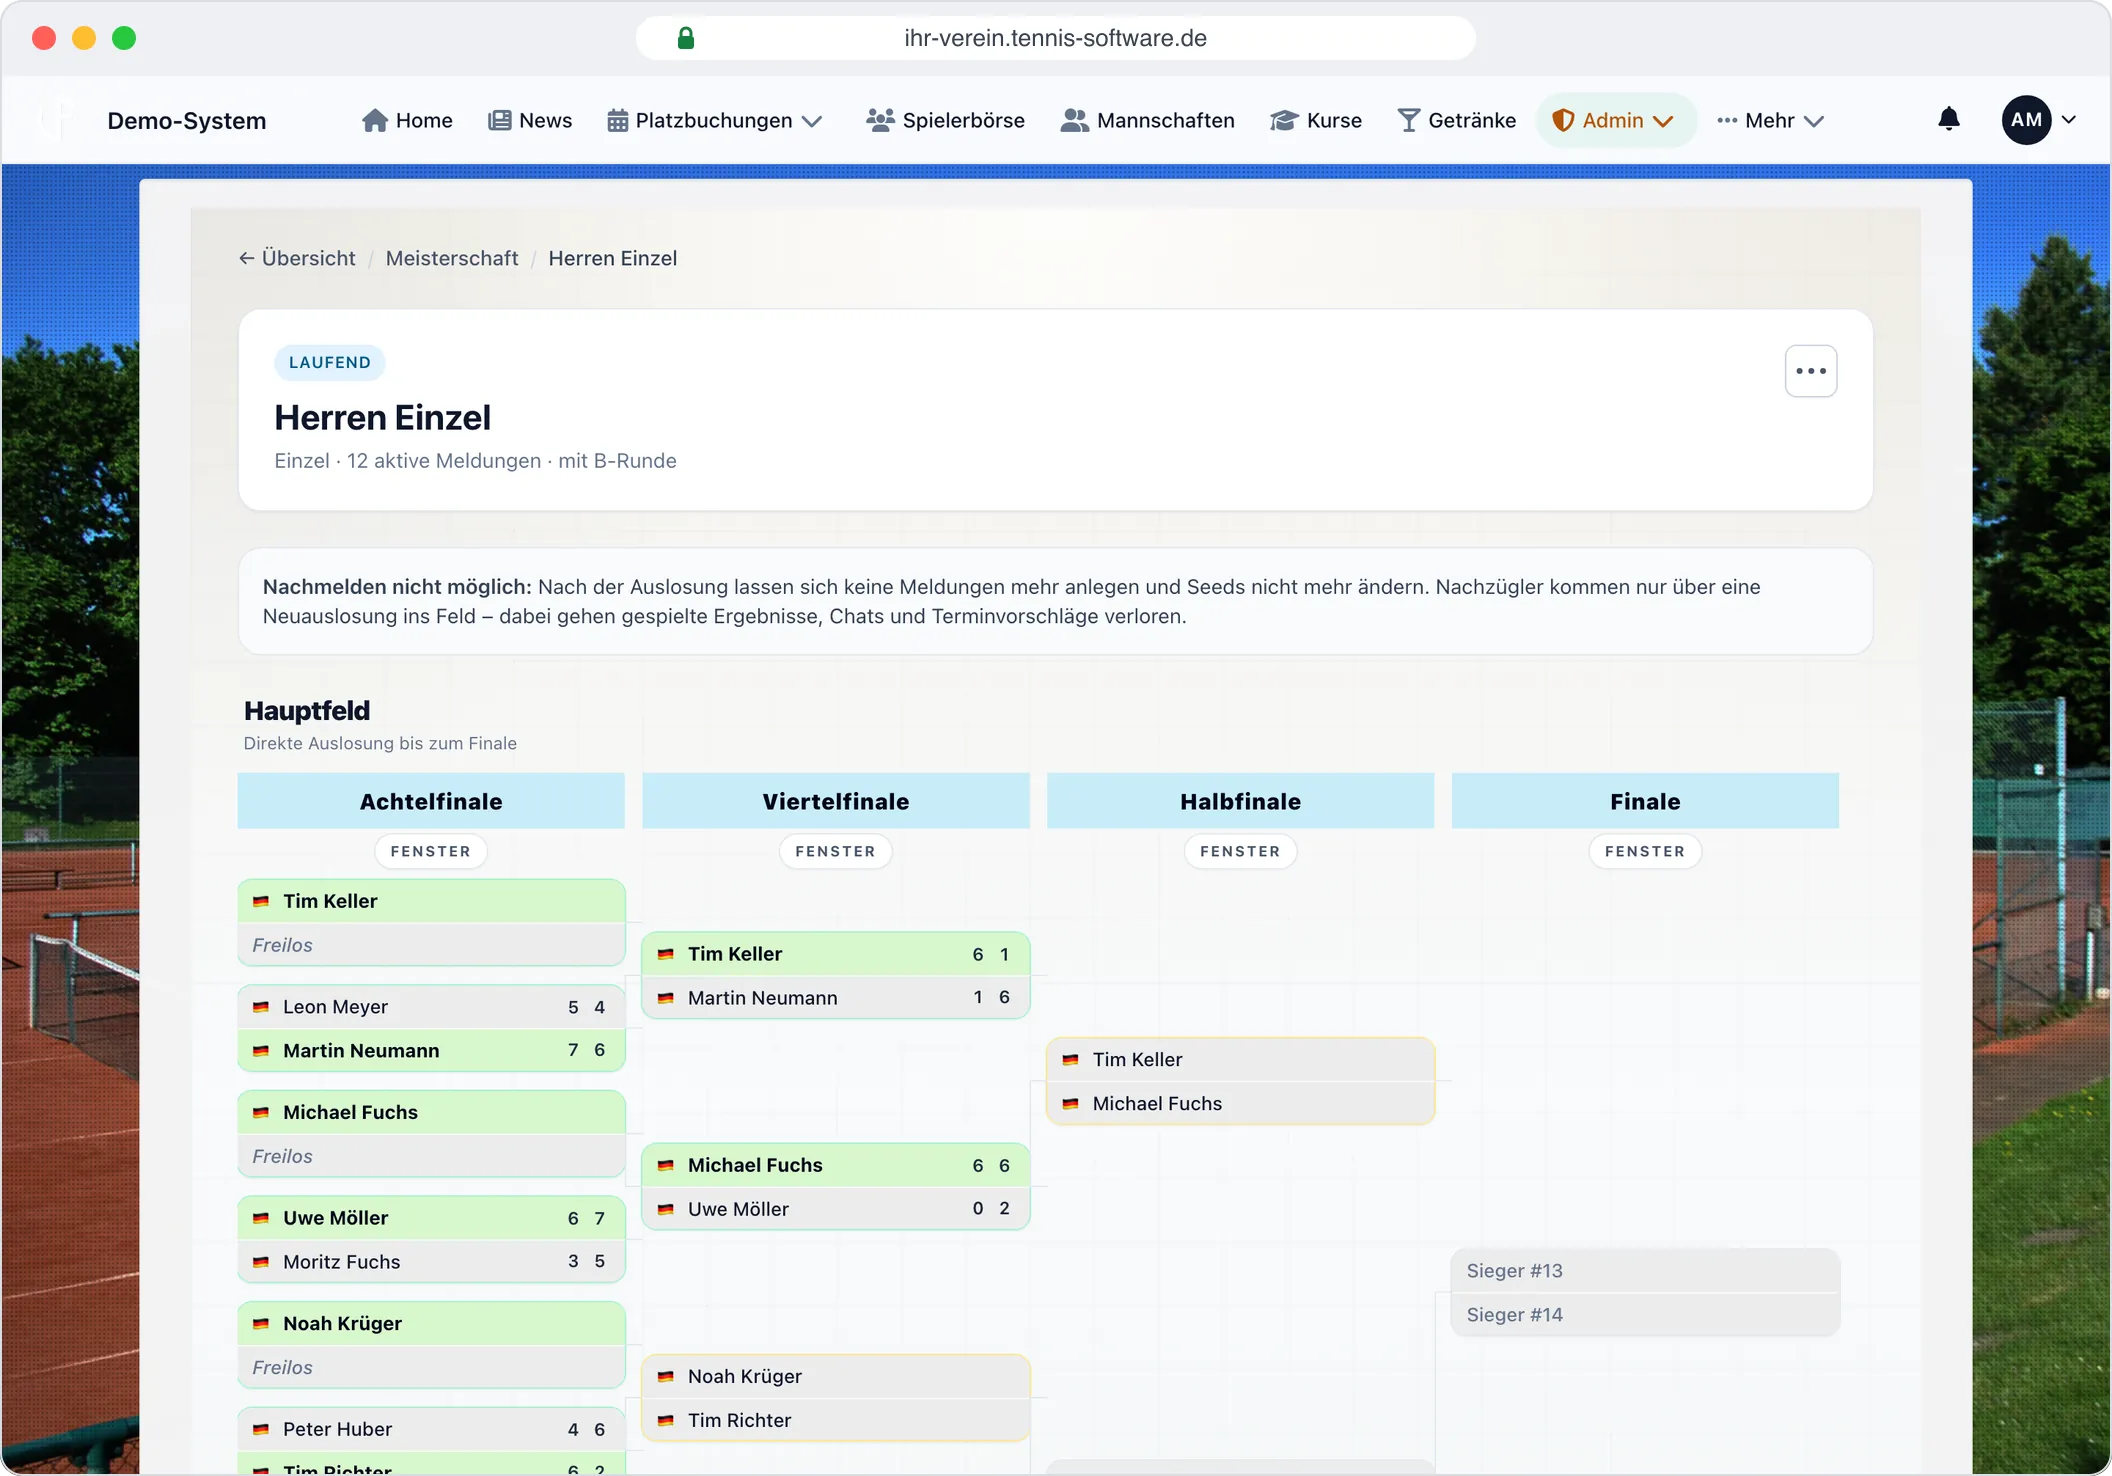
Task: Go to the Spielerbörse menu item
Action: [945, 120]
